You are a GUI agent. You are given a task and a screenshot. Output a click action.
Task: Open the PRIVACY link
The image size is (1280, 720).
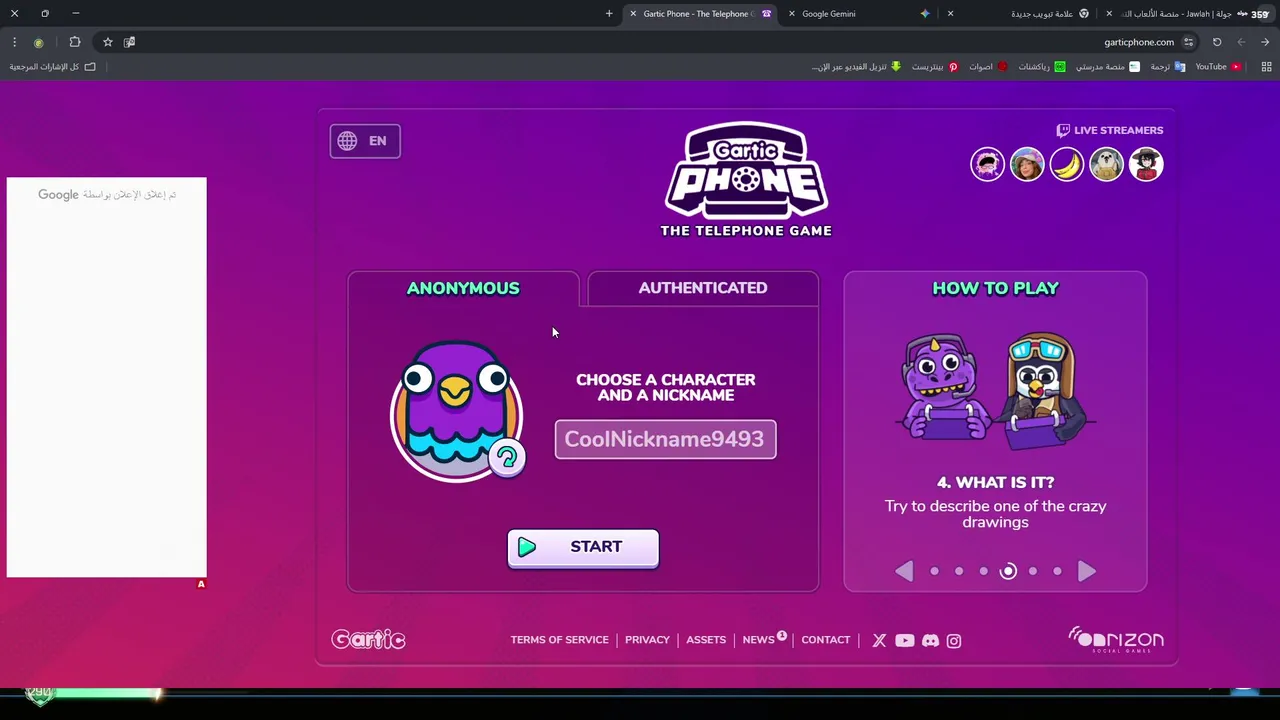[x=647, y=640]
